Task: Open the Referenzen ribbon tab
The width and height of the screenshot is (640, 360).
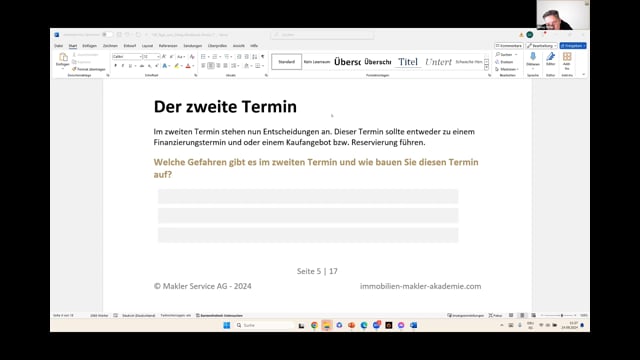Action: (168, 46)
